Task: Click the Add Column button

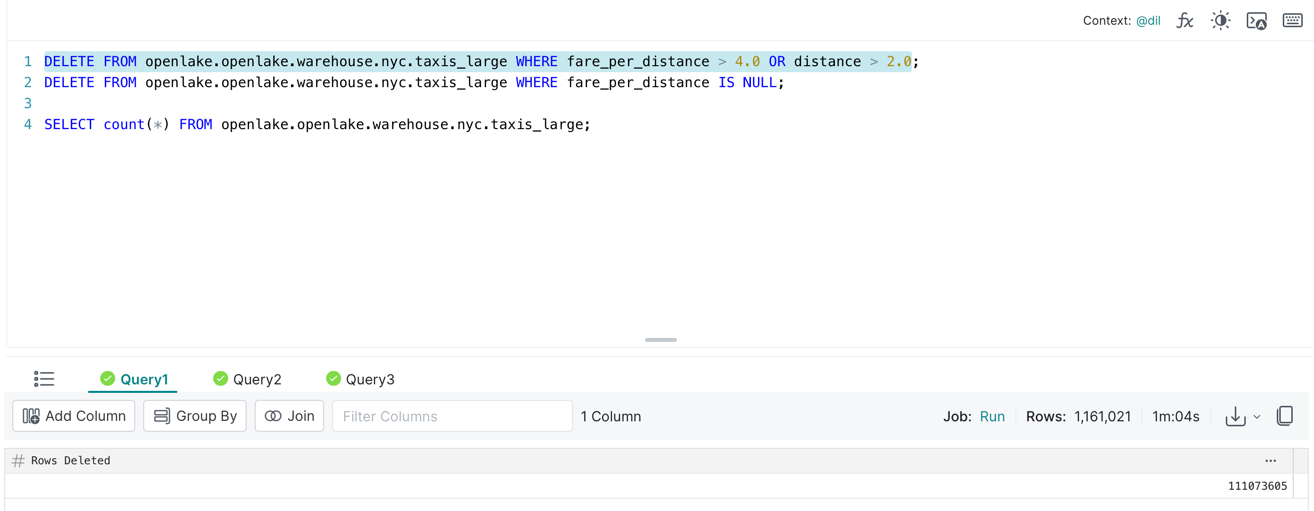Action: tap(74, 416)
